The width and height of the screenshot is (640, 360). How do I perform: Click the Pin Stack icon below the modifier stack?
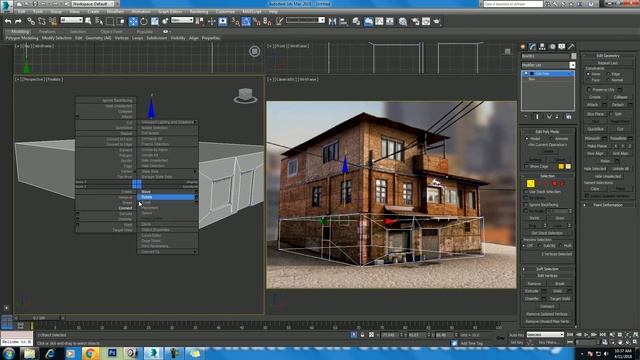[x=526, y=117]
